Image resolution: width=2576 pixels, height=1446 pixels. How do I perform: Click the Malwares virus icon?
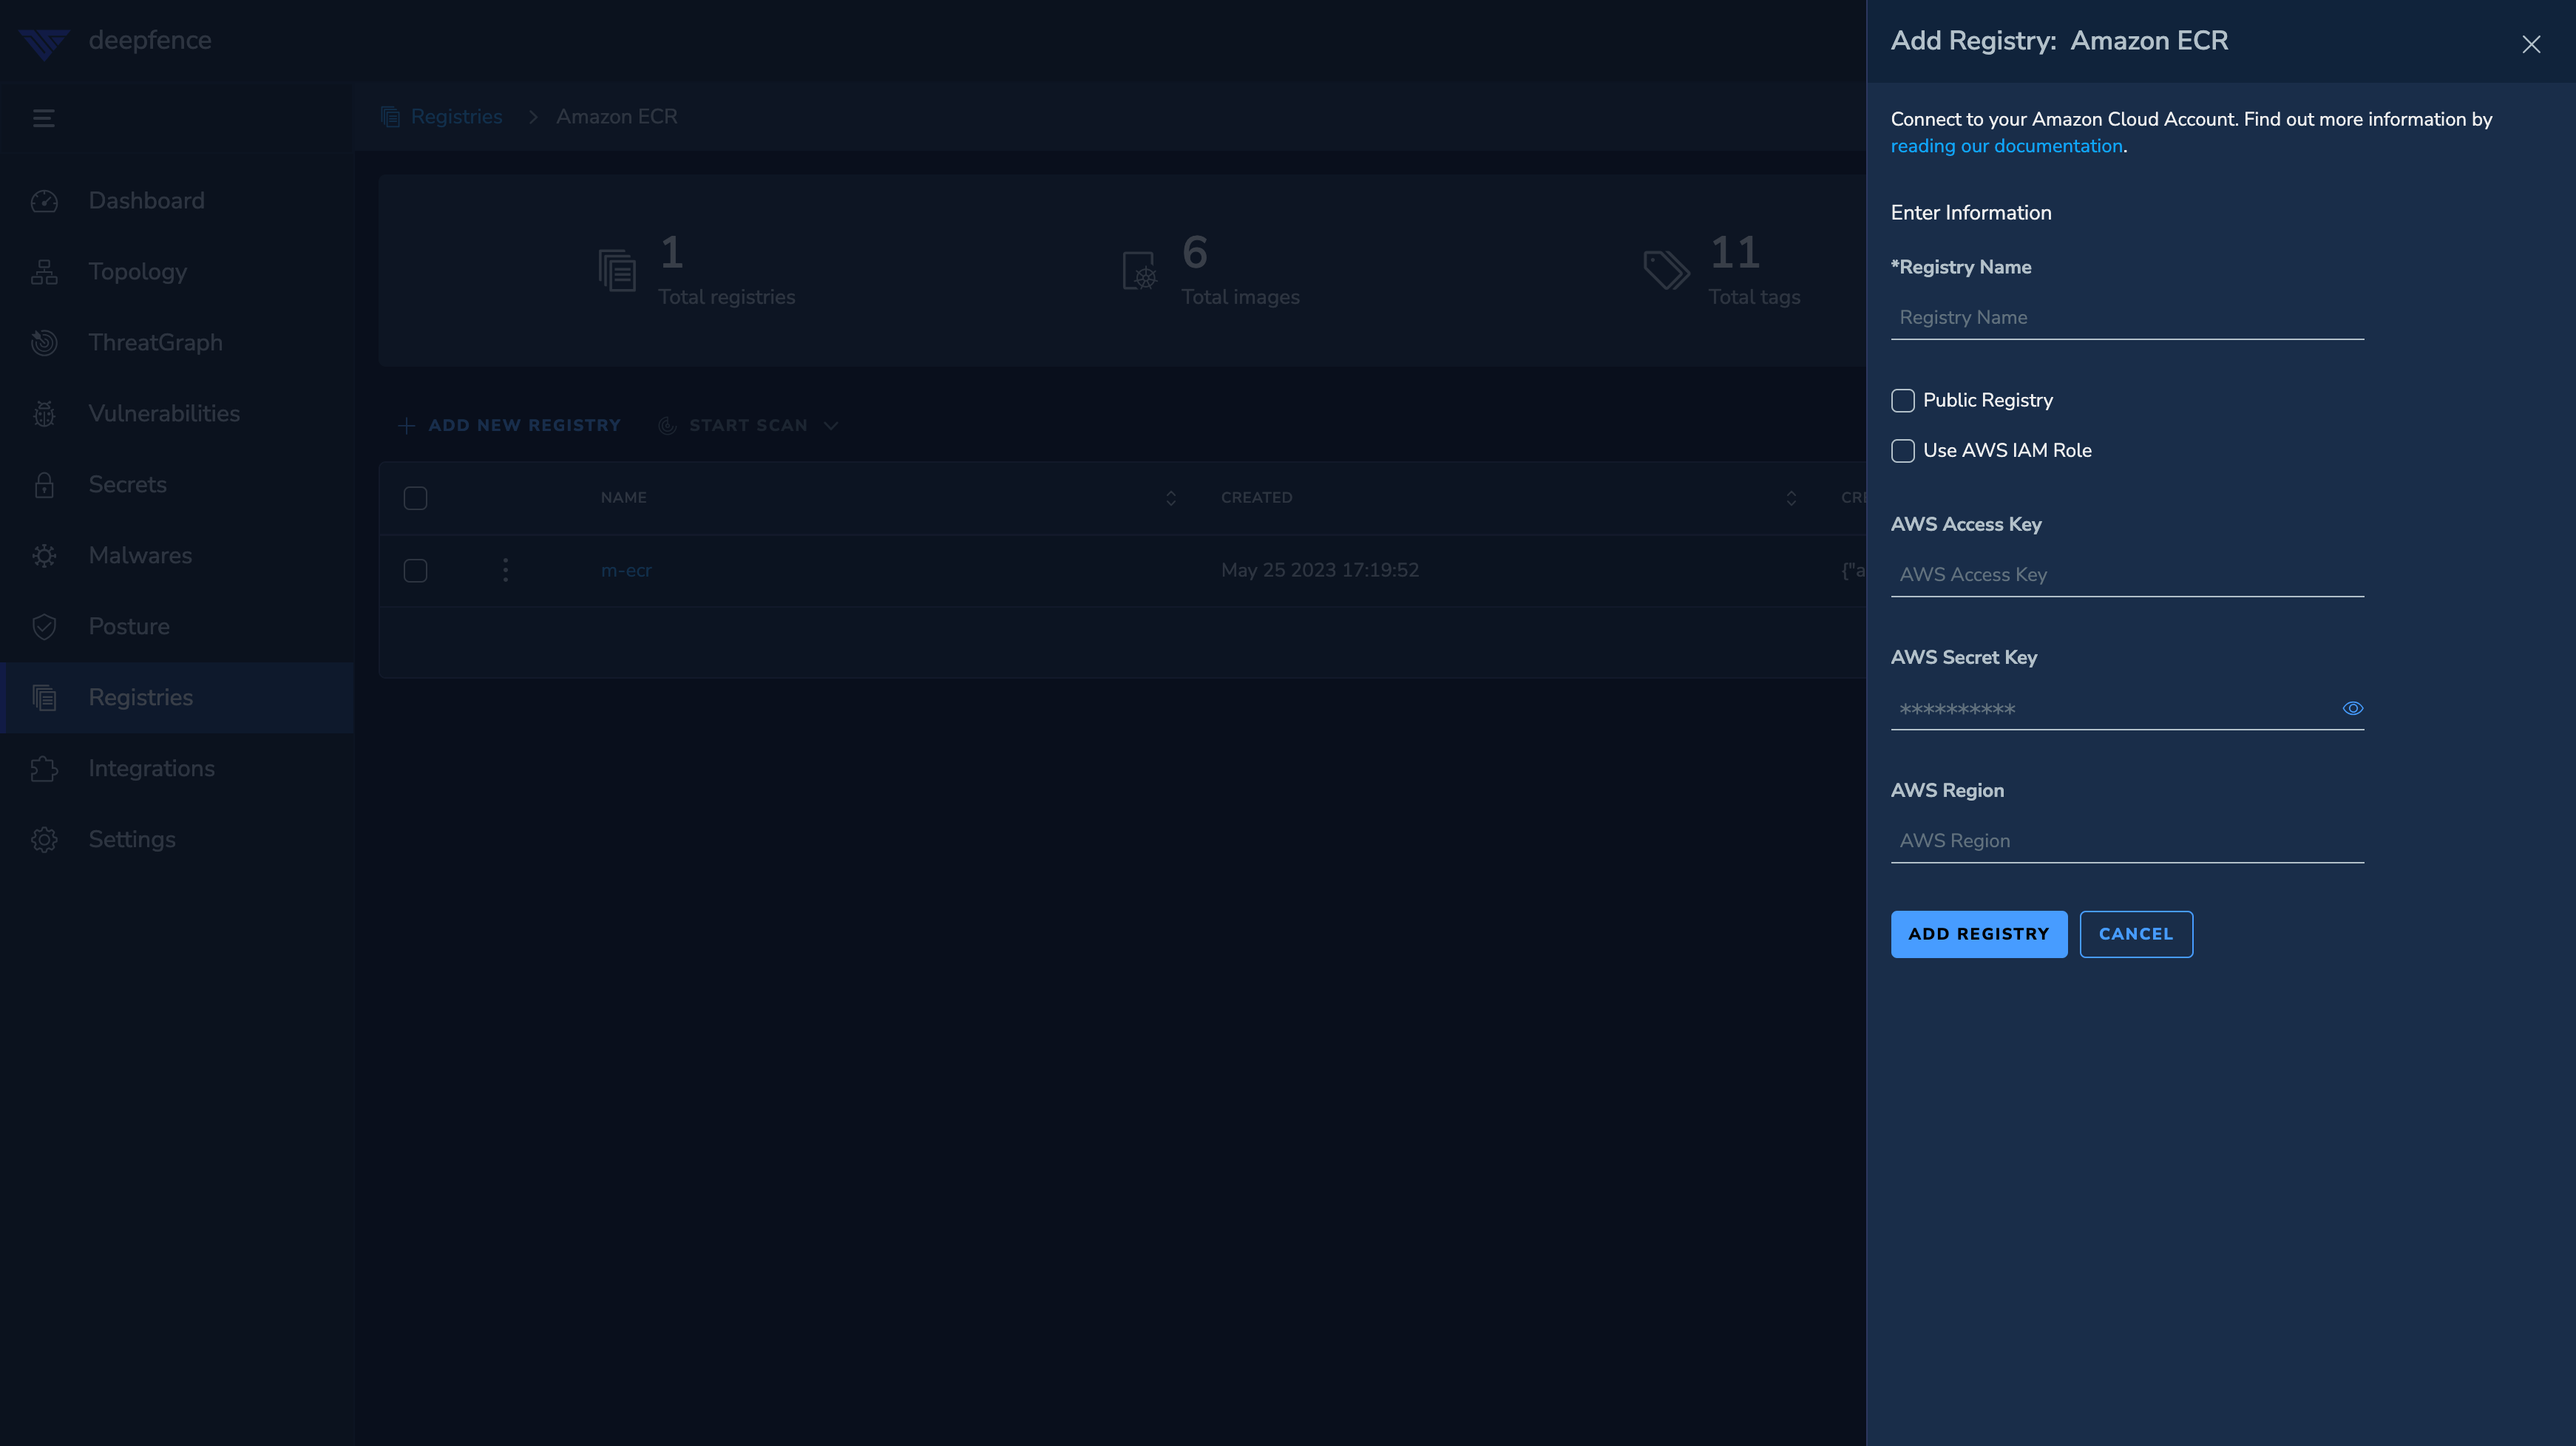pyautogui.click(x=44, y=556)
